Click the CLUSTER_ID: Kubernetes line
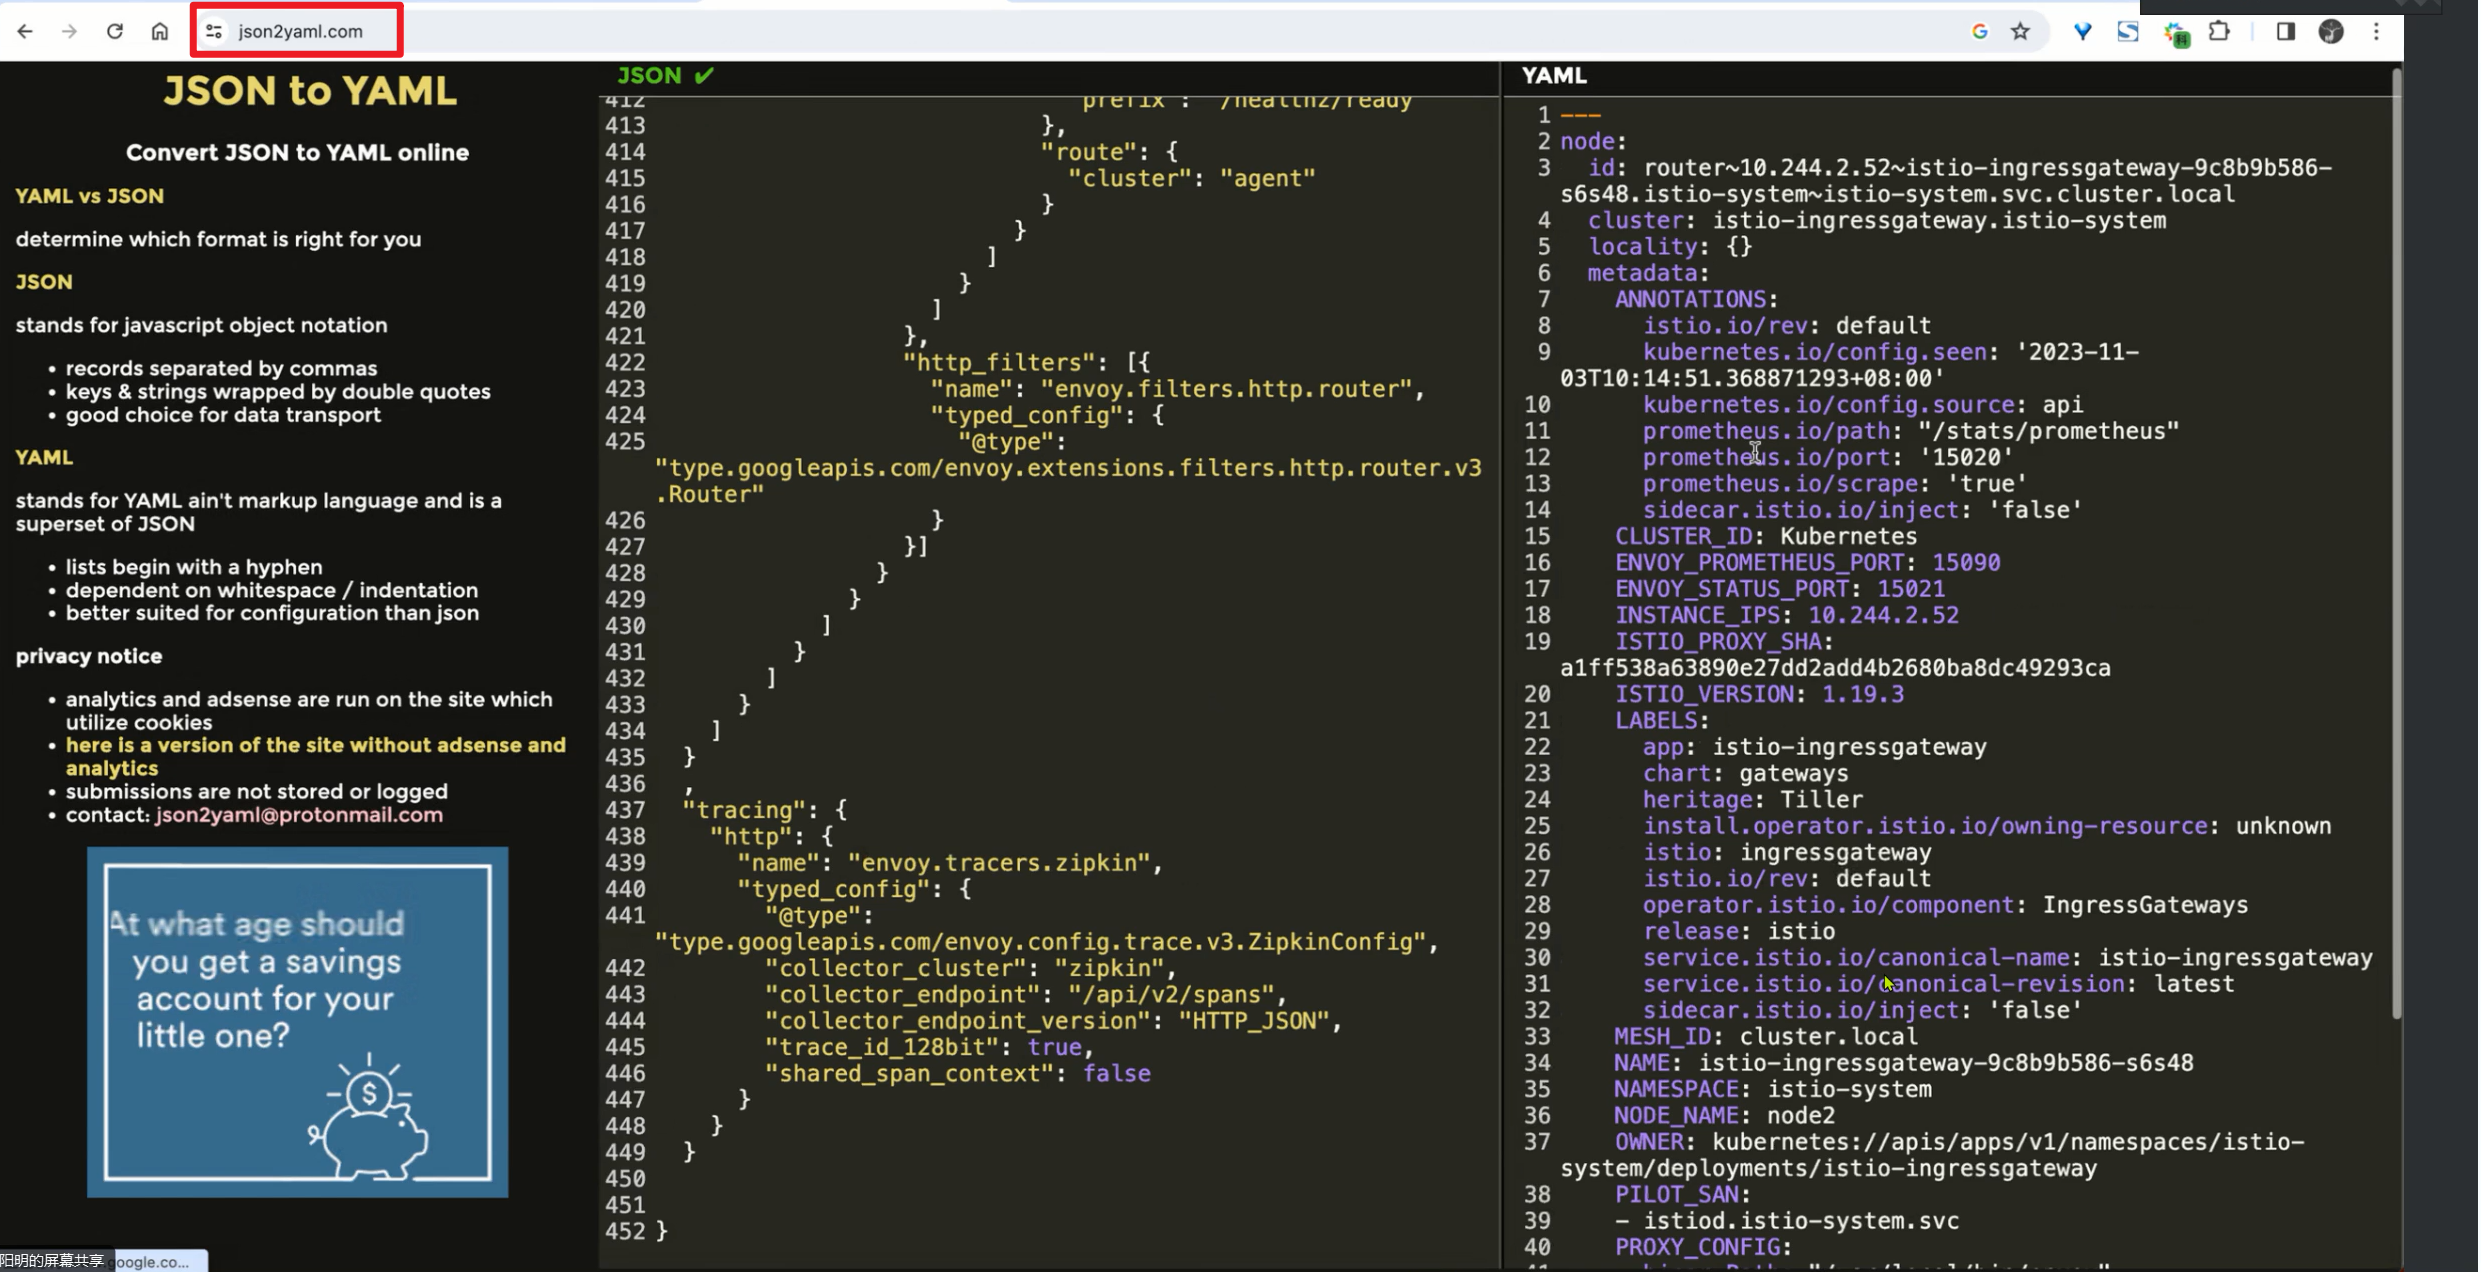Image resolution: width=2481 pixels, height=1272 pixels. [1766, 536]
